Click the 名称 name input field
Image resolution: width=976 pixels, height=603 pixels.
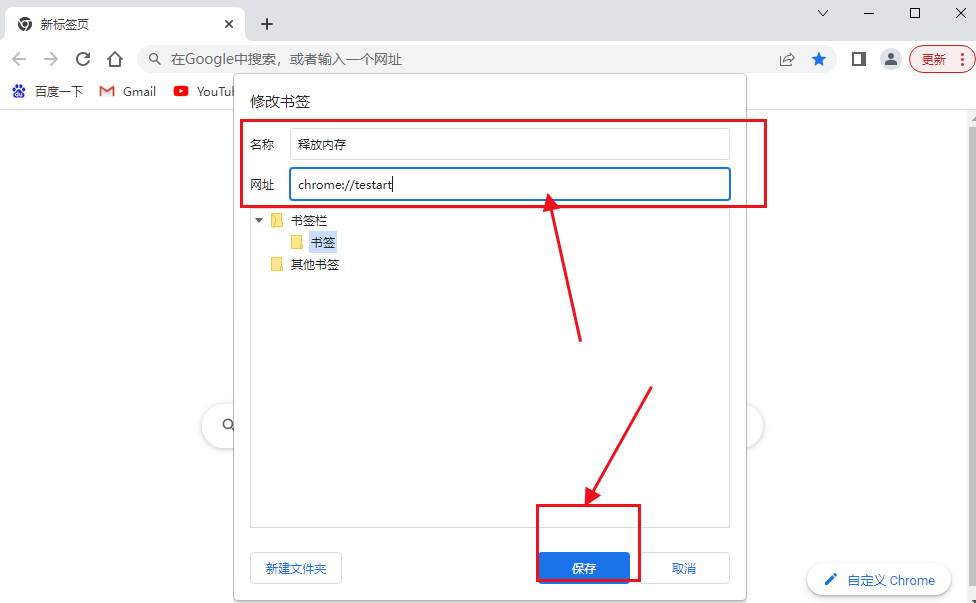click(x=510, y=144)
